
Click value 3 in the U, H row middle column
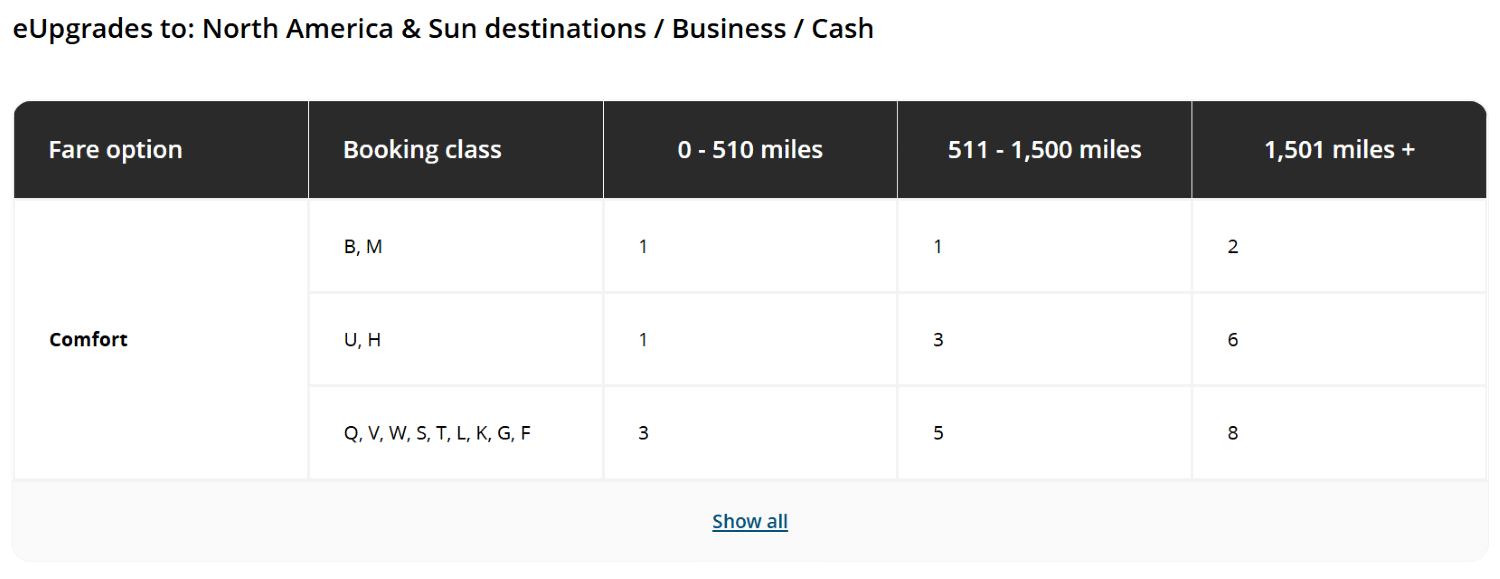937,339
